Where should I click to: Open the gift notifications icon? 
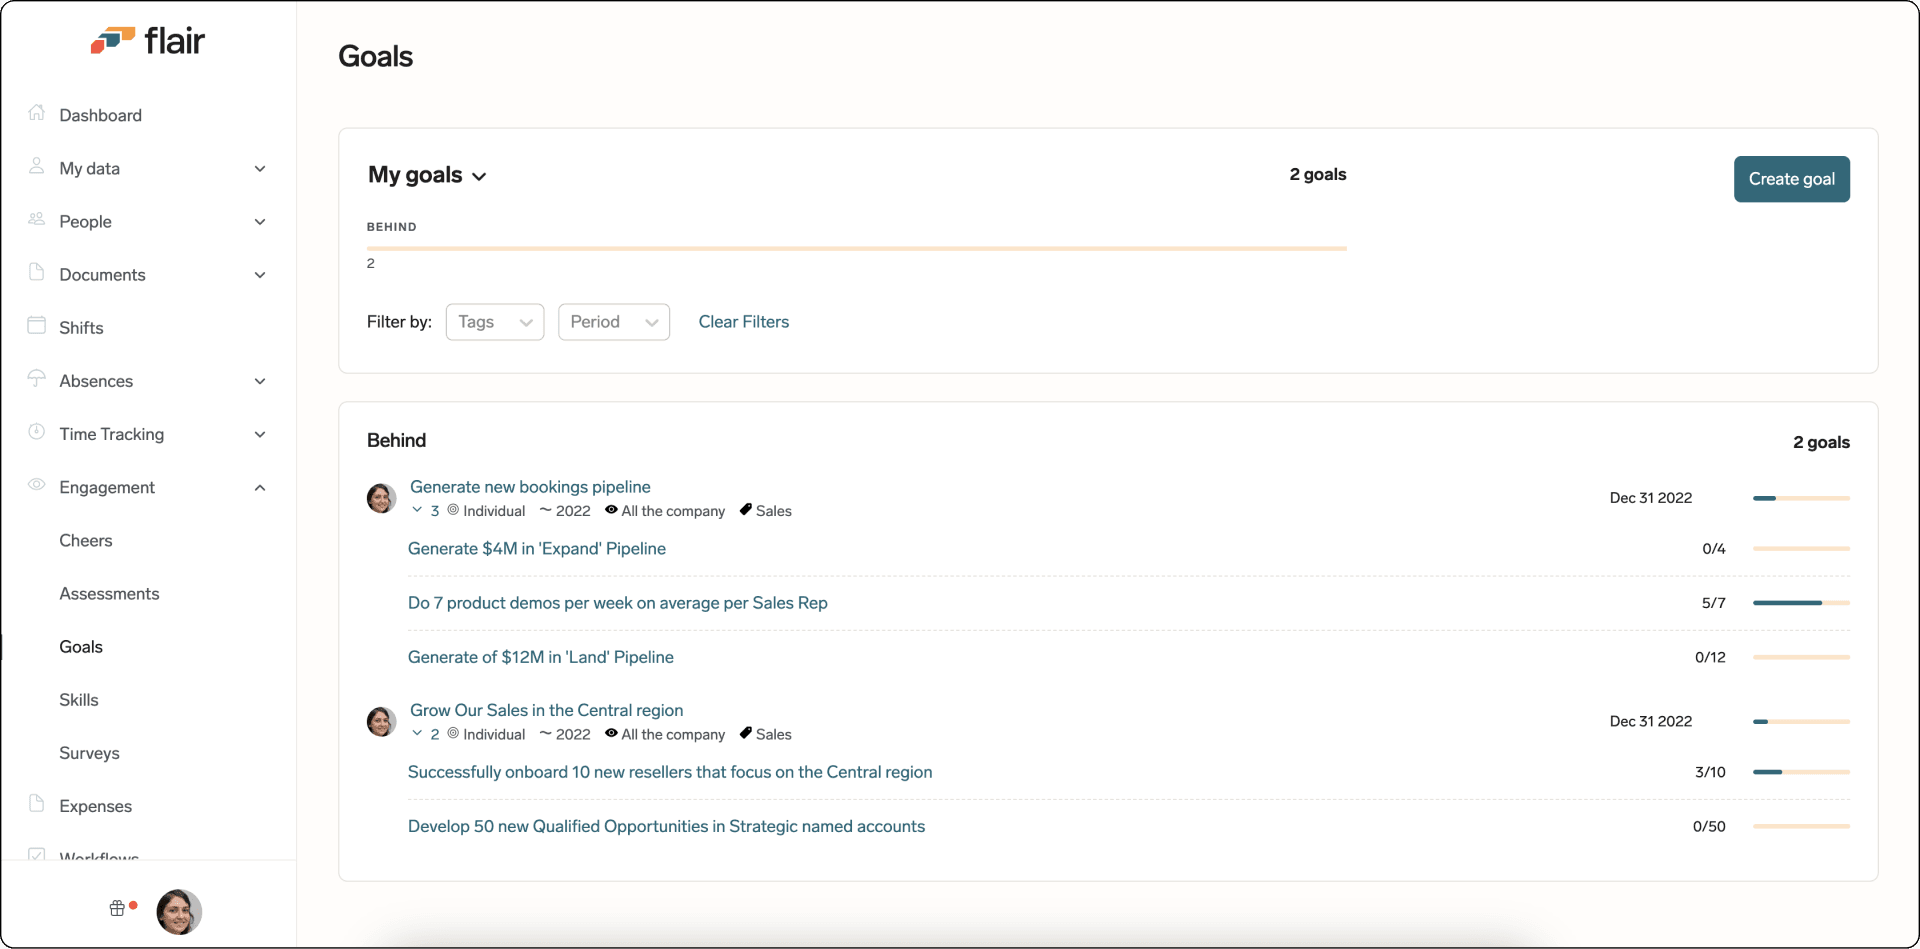117,908
